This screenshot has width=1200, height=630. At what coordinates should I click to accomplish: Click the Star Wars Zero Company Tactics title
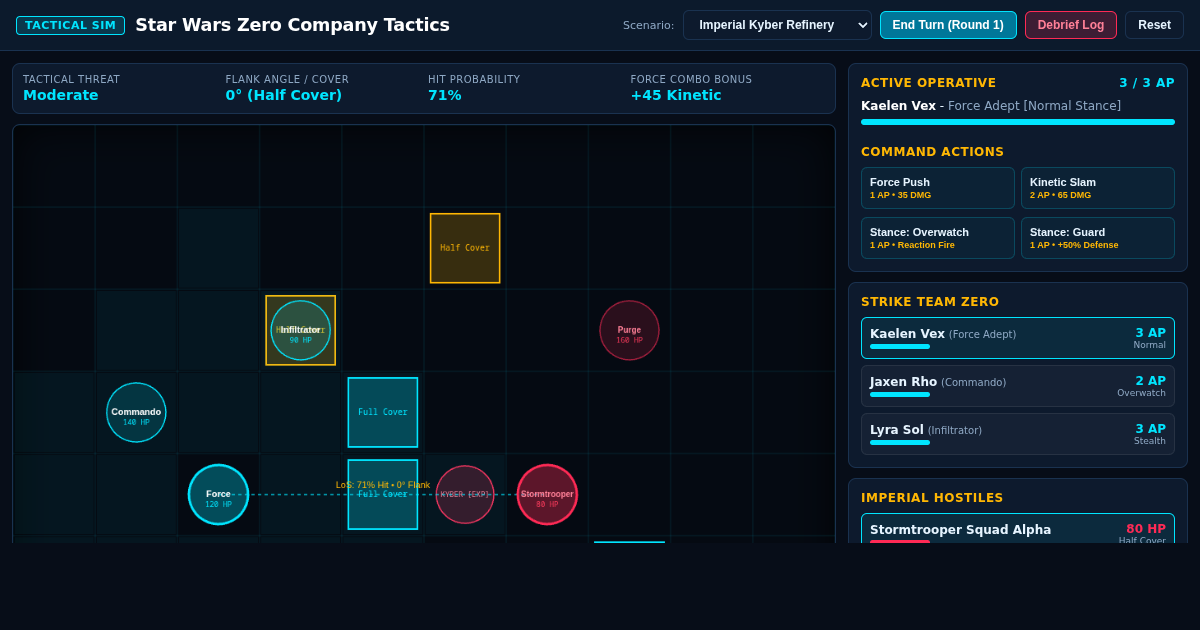[x=293, y=25]
